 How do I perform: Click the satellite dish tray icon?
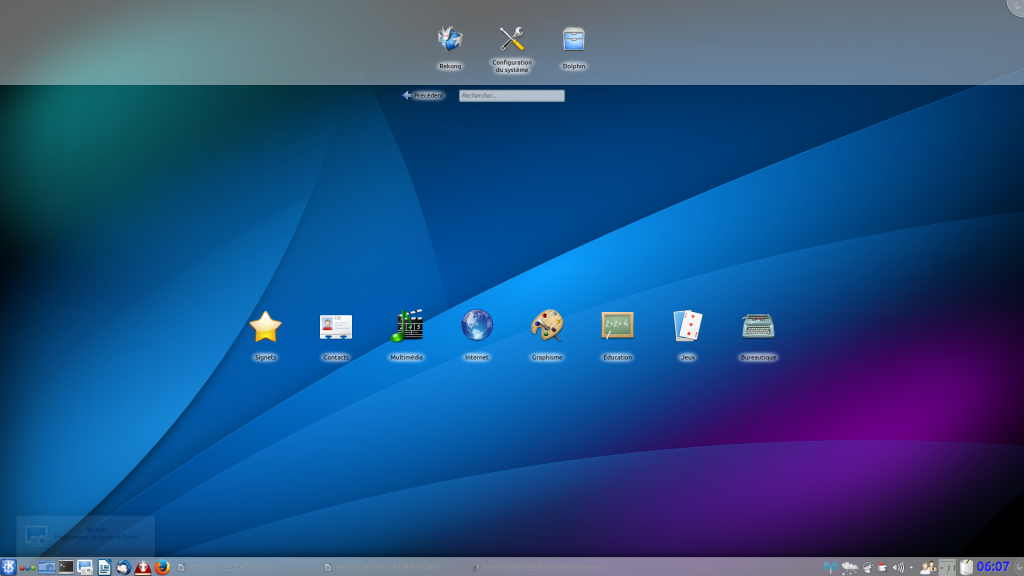pyautogui.click(x=868, y=568)
